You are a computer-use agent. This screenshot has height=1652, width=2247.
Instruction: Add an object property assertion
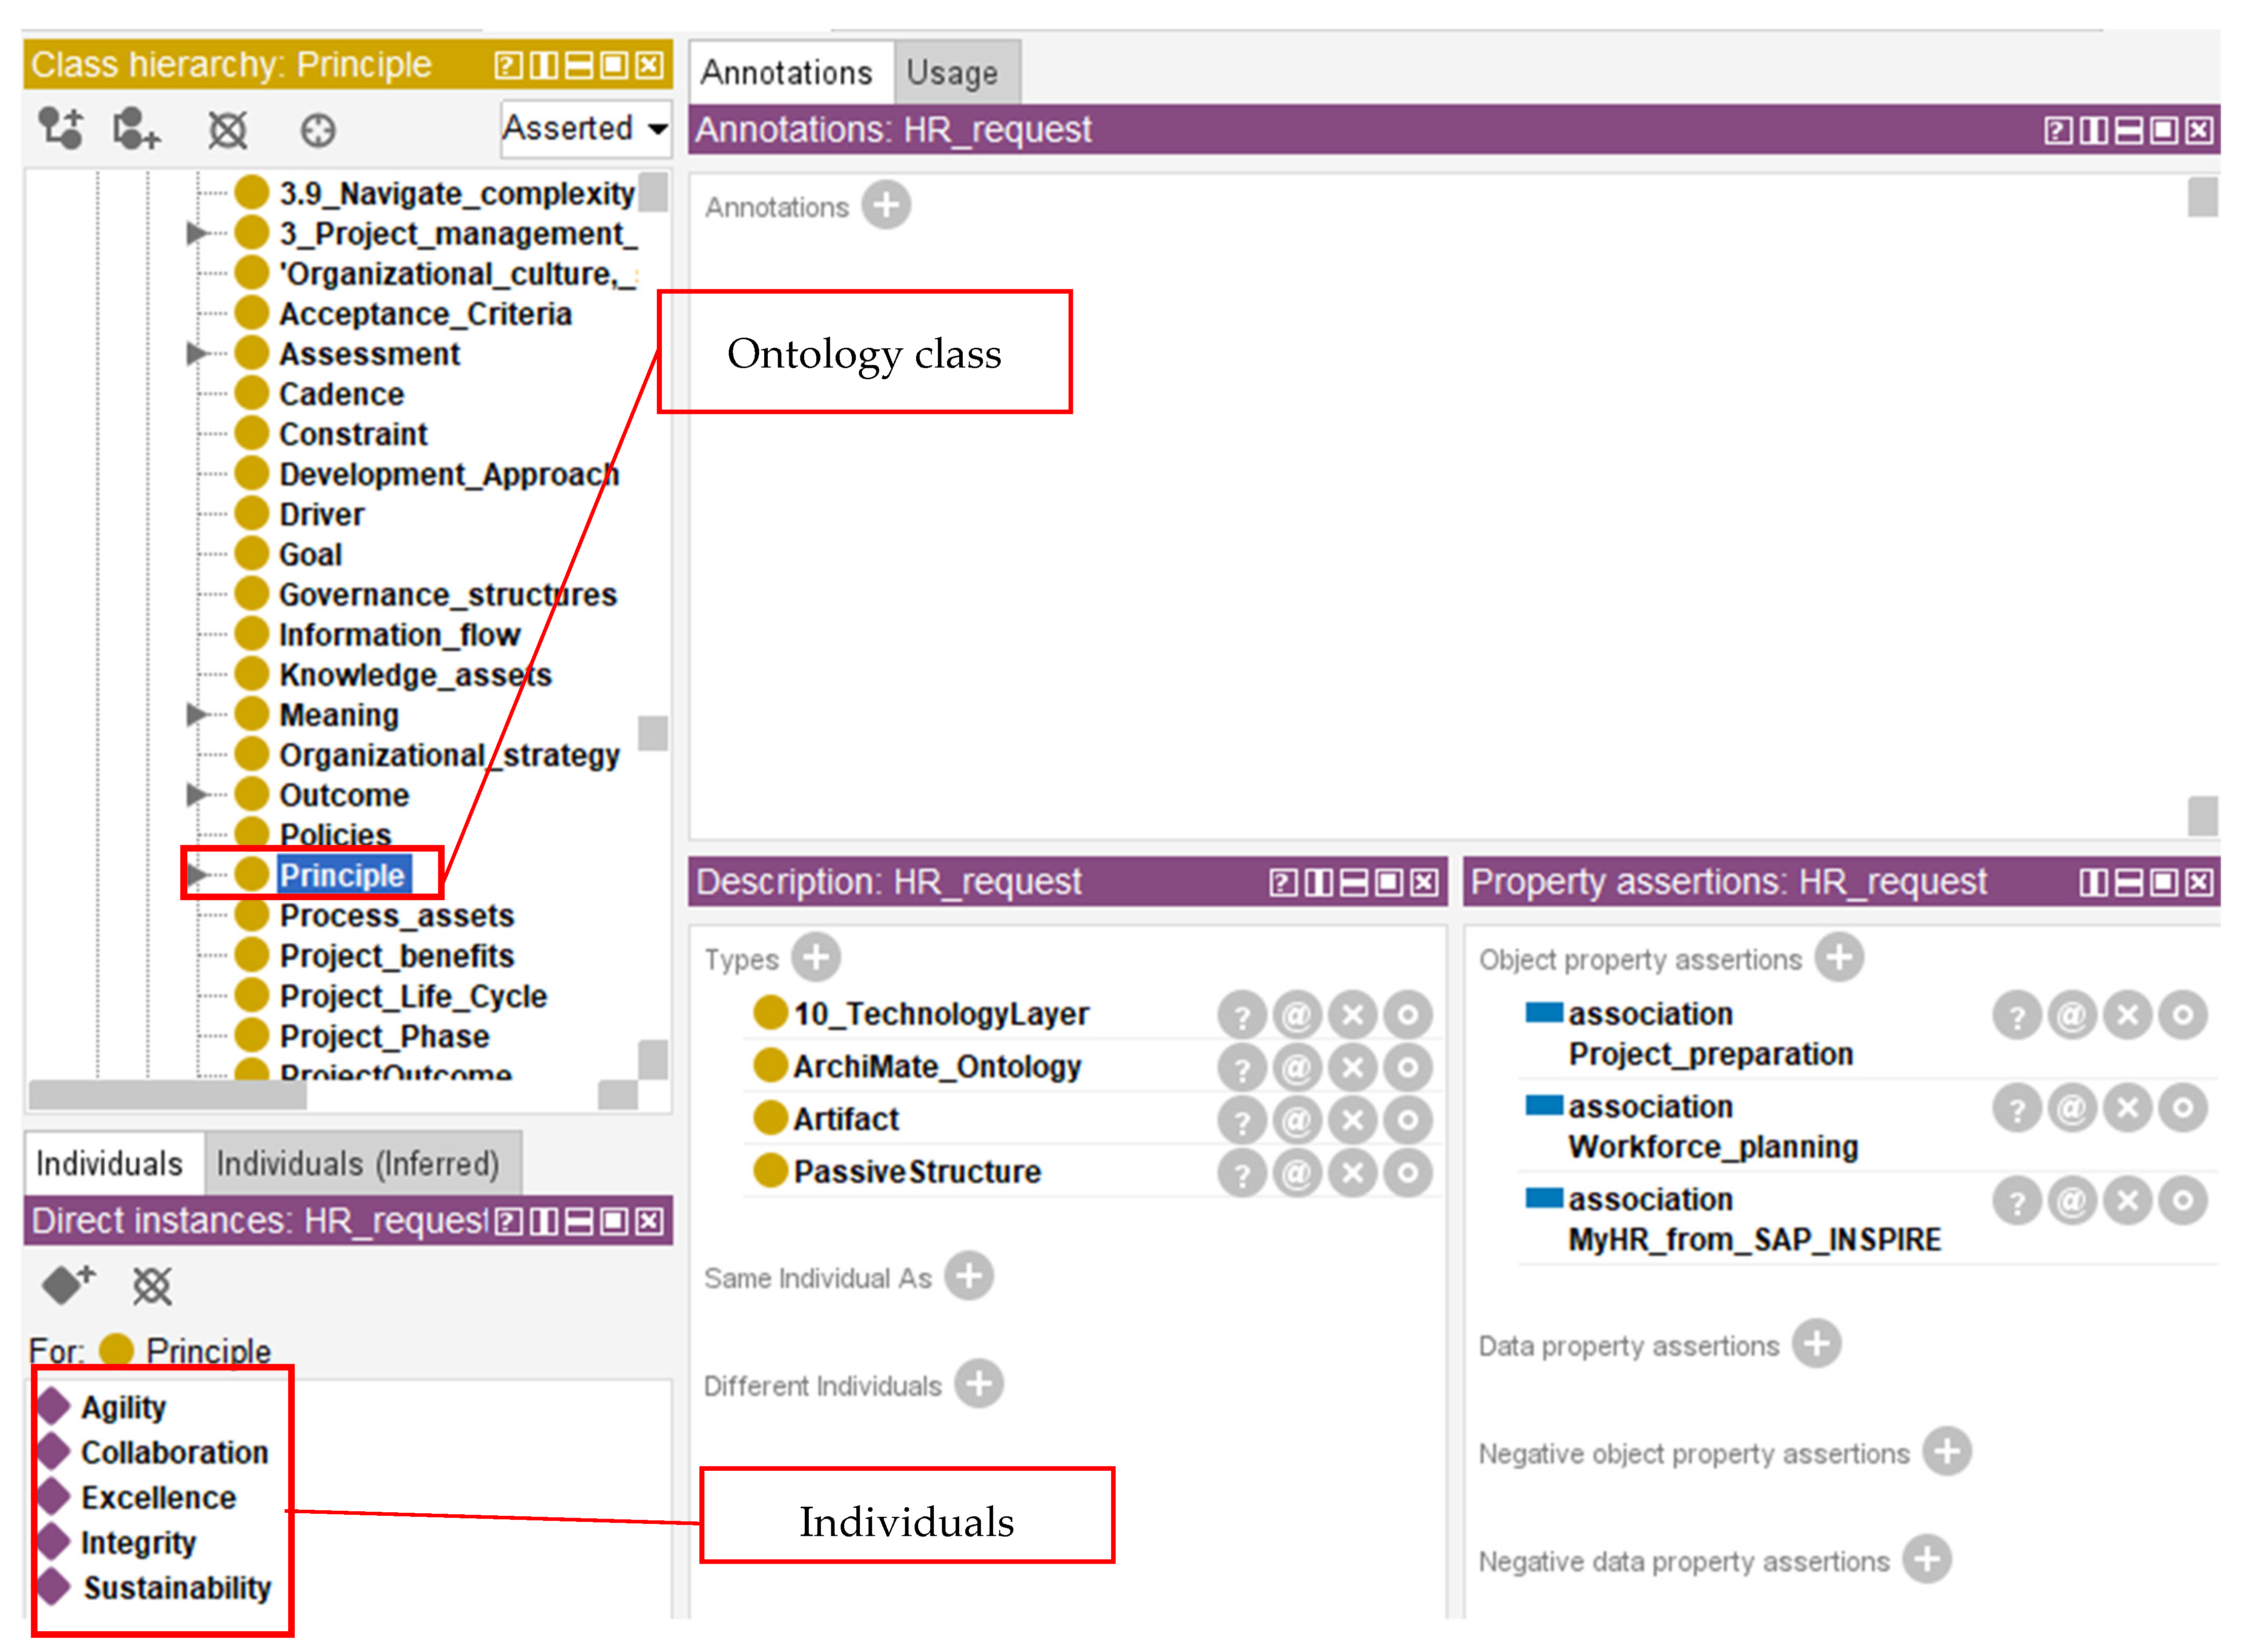coord(1840,958)
